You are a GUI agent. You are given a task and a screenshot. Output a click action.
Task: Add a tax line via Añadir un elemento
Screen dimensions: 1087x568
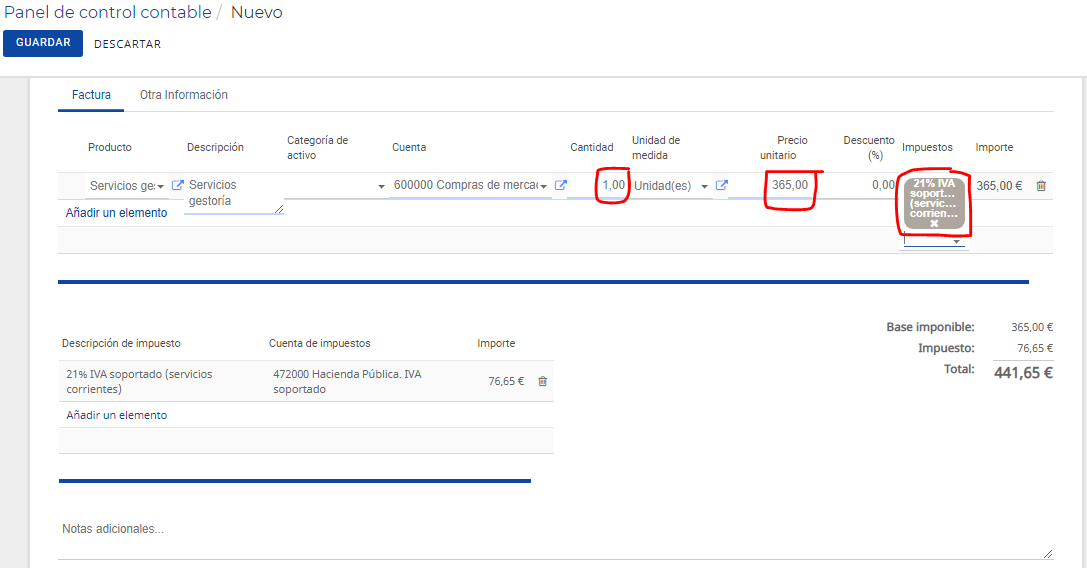pyautogui.click(x=116, y=415)
